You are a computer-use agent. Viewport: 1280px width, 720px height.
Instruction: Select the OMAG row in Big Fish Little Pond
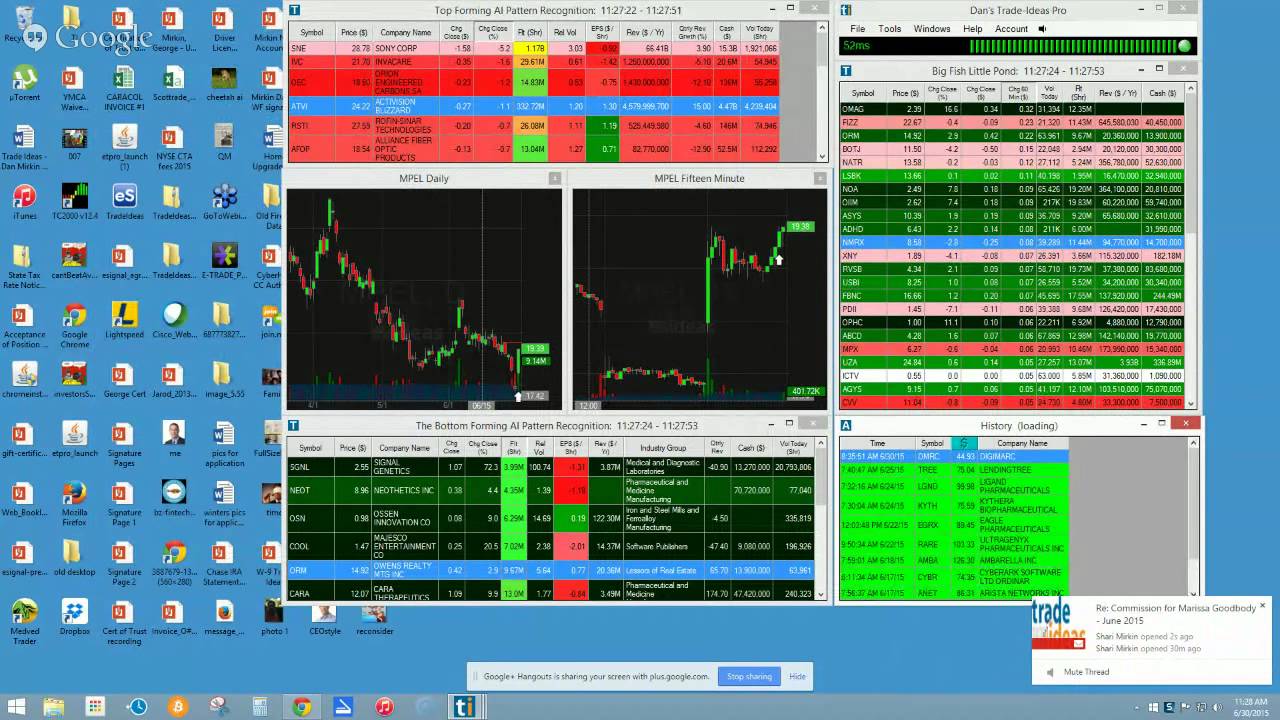(1012, 108)
